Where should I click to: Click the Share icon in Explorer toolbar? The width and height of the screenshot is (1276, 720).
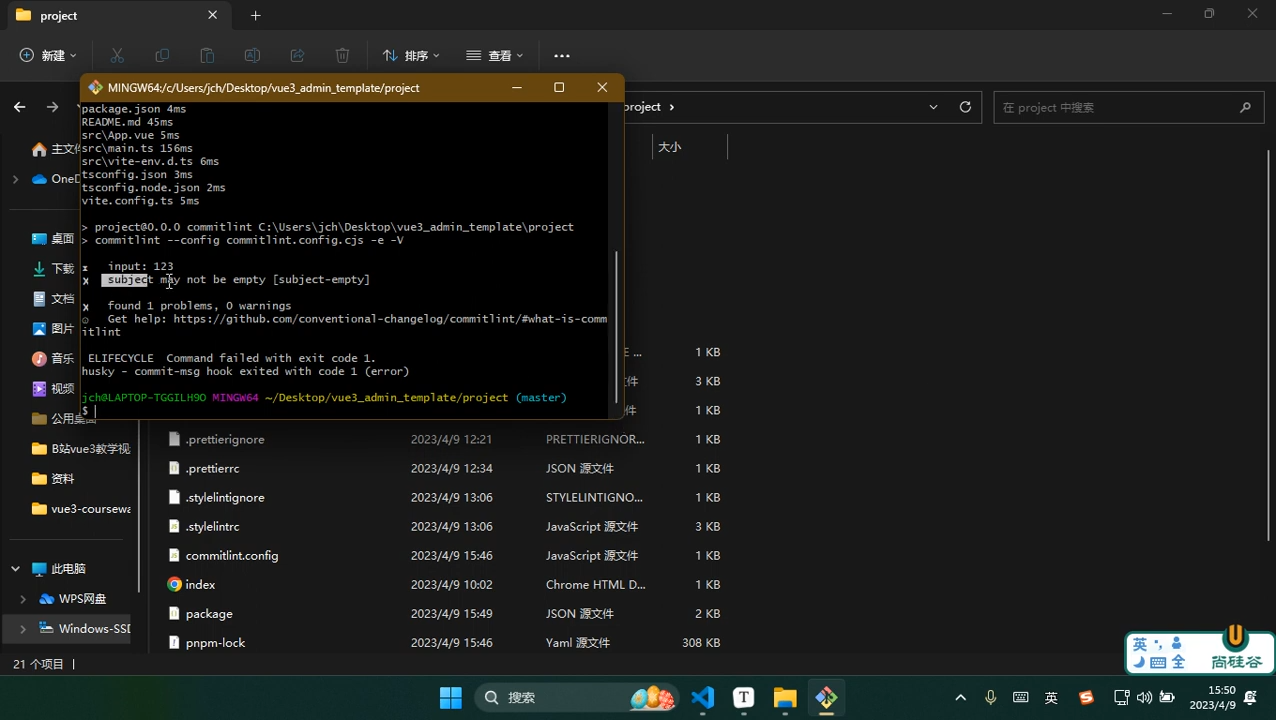(x=297, y=55)
